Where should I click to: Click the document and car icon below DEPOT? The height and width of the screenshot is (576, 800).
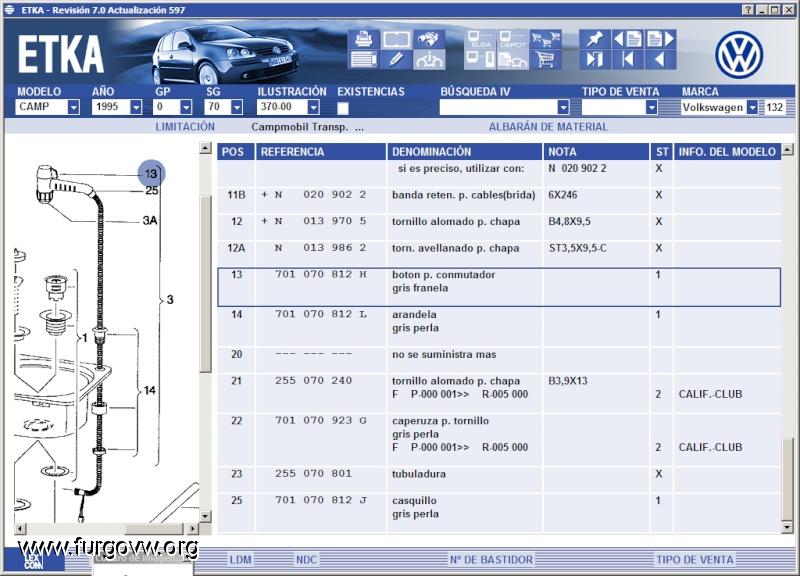coord(512,60)
